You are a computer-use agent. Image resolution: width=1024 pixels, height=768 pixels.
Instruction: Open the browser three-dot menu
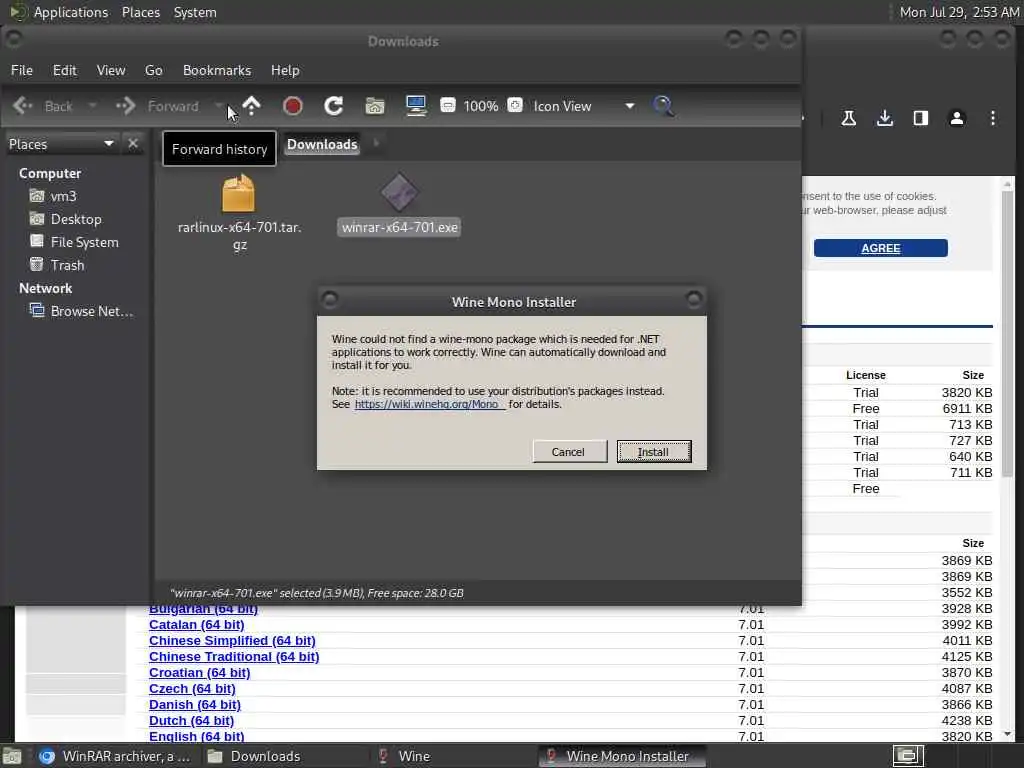click(x=993, y=118)
